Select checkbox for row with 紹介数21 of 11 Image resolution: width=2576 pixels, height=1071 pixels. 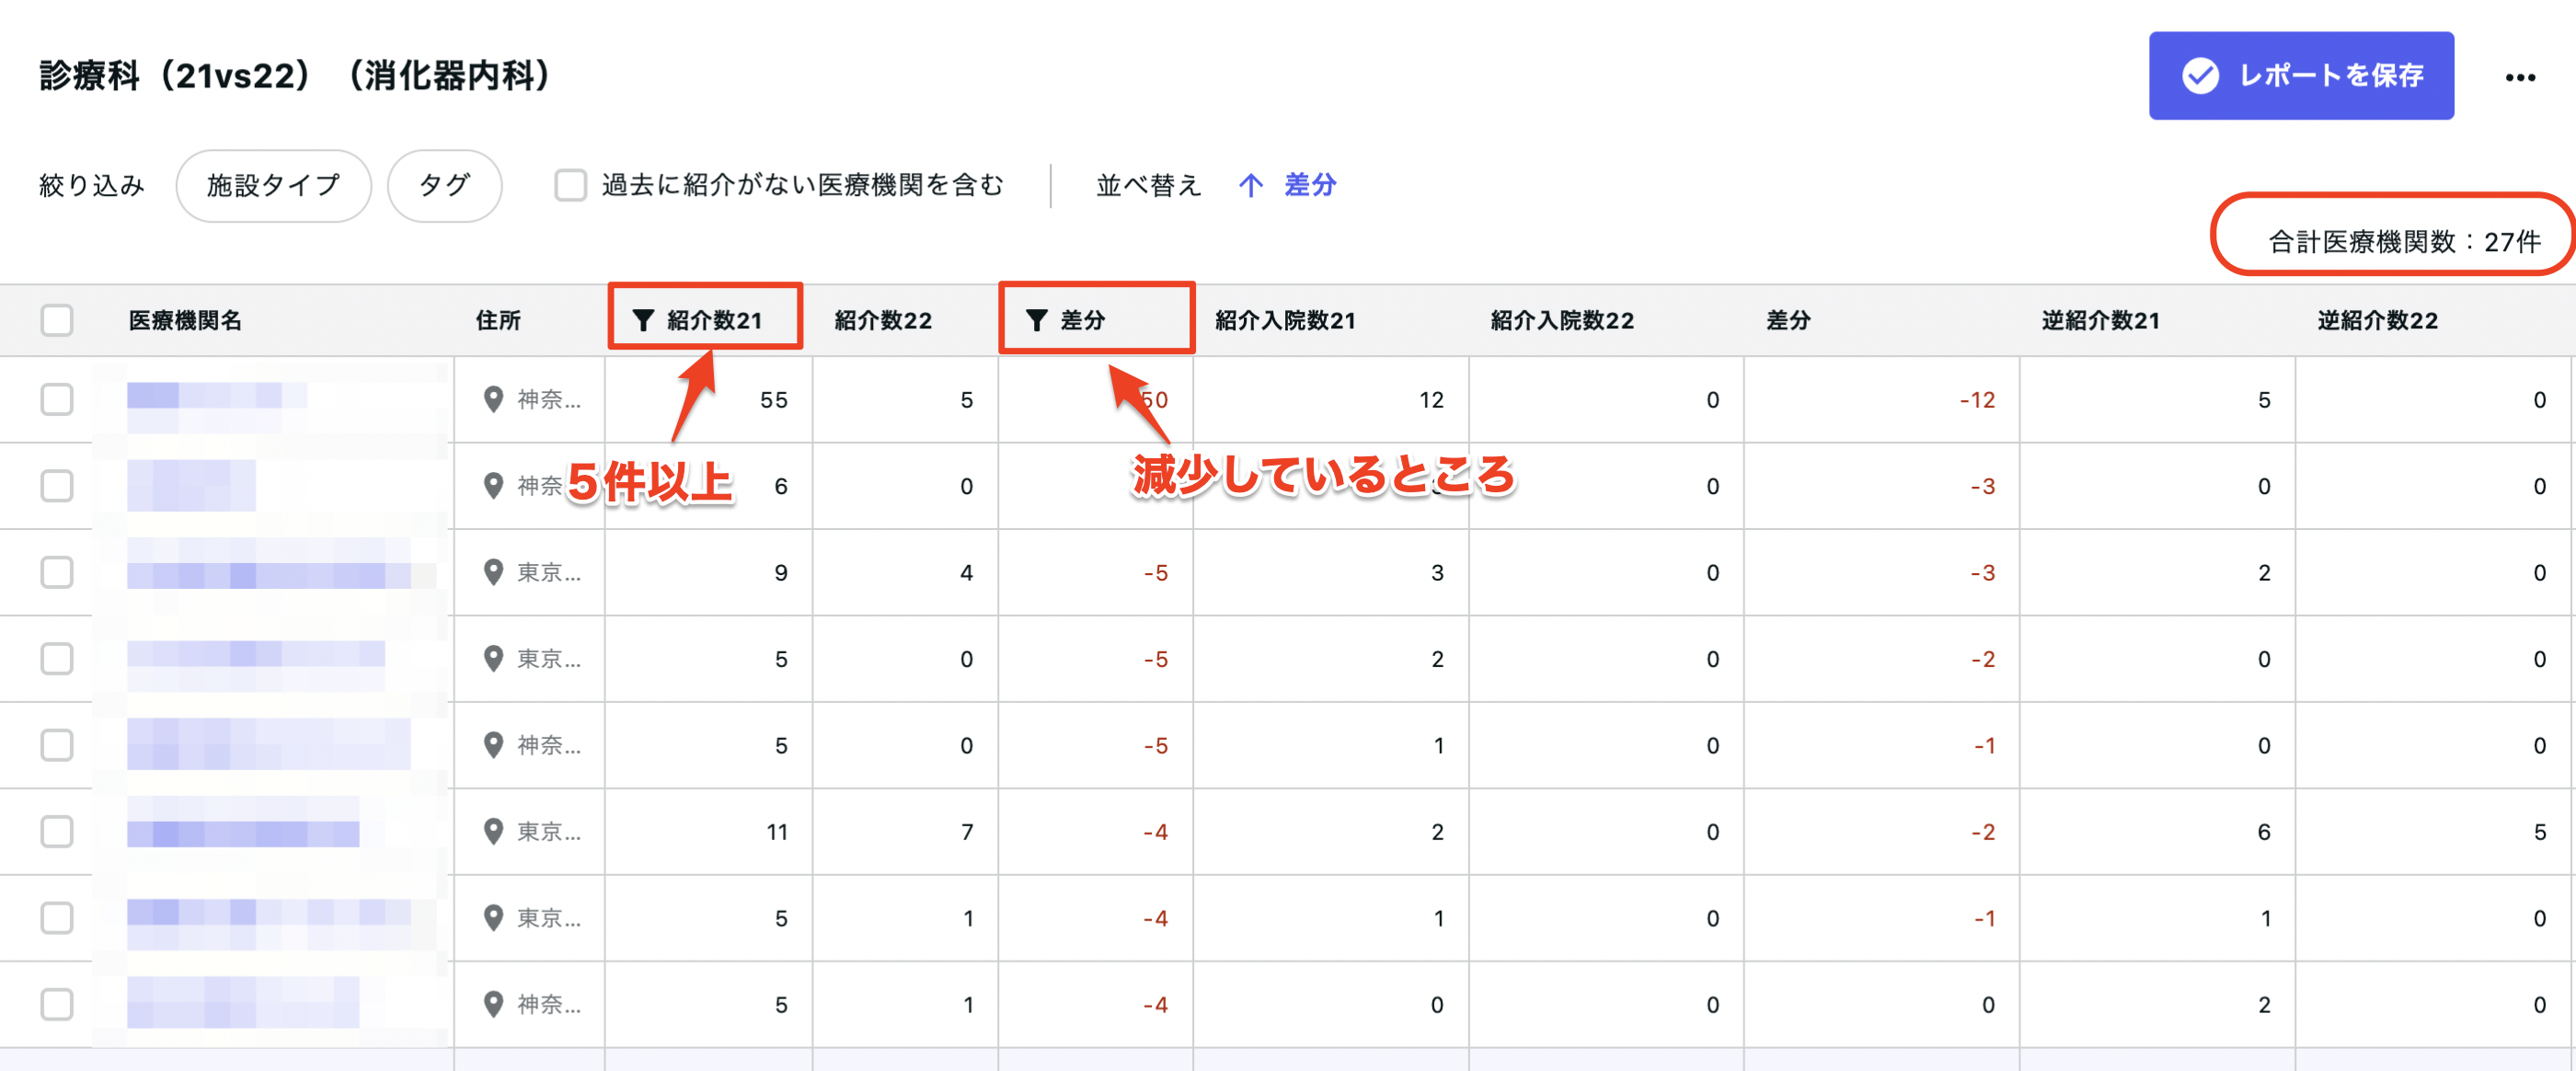coord(57,832)
